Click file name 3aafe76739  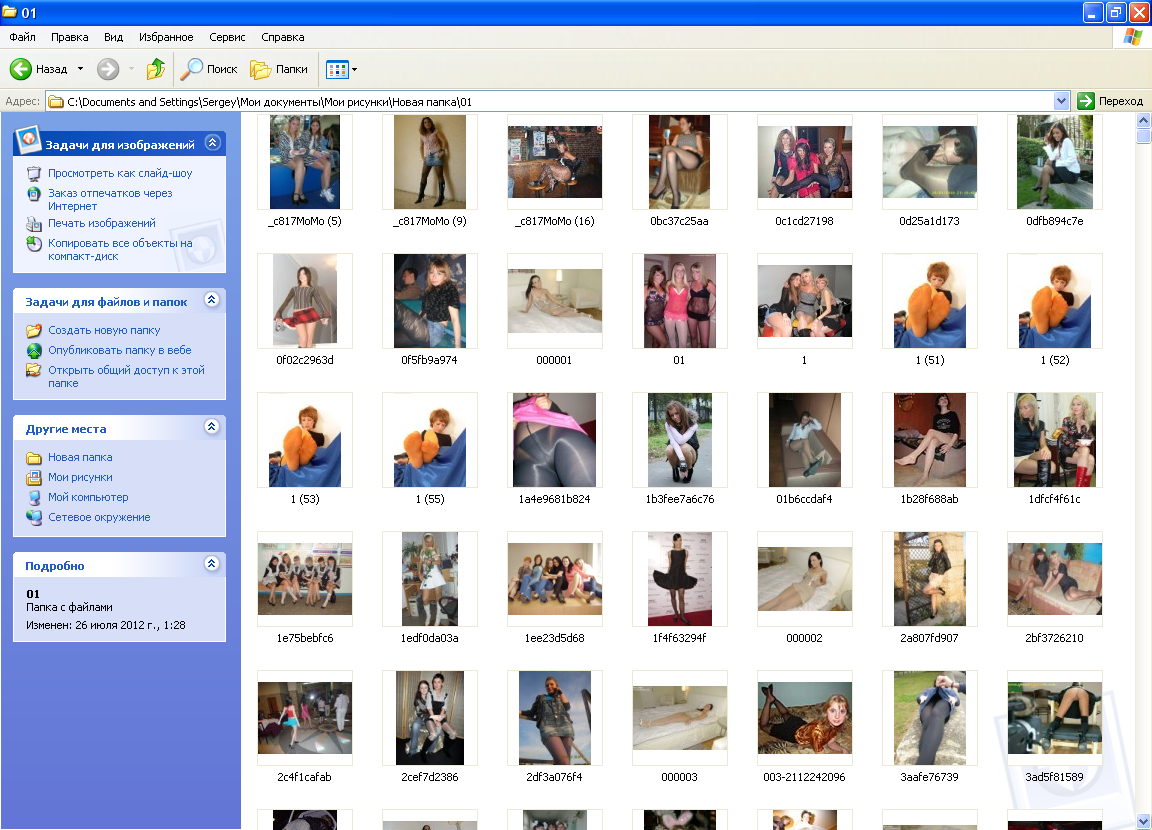coord(929,776)
